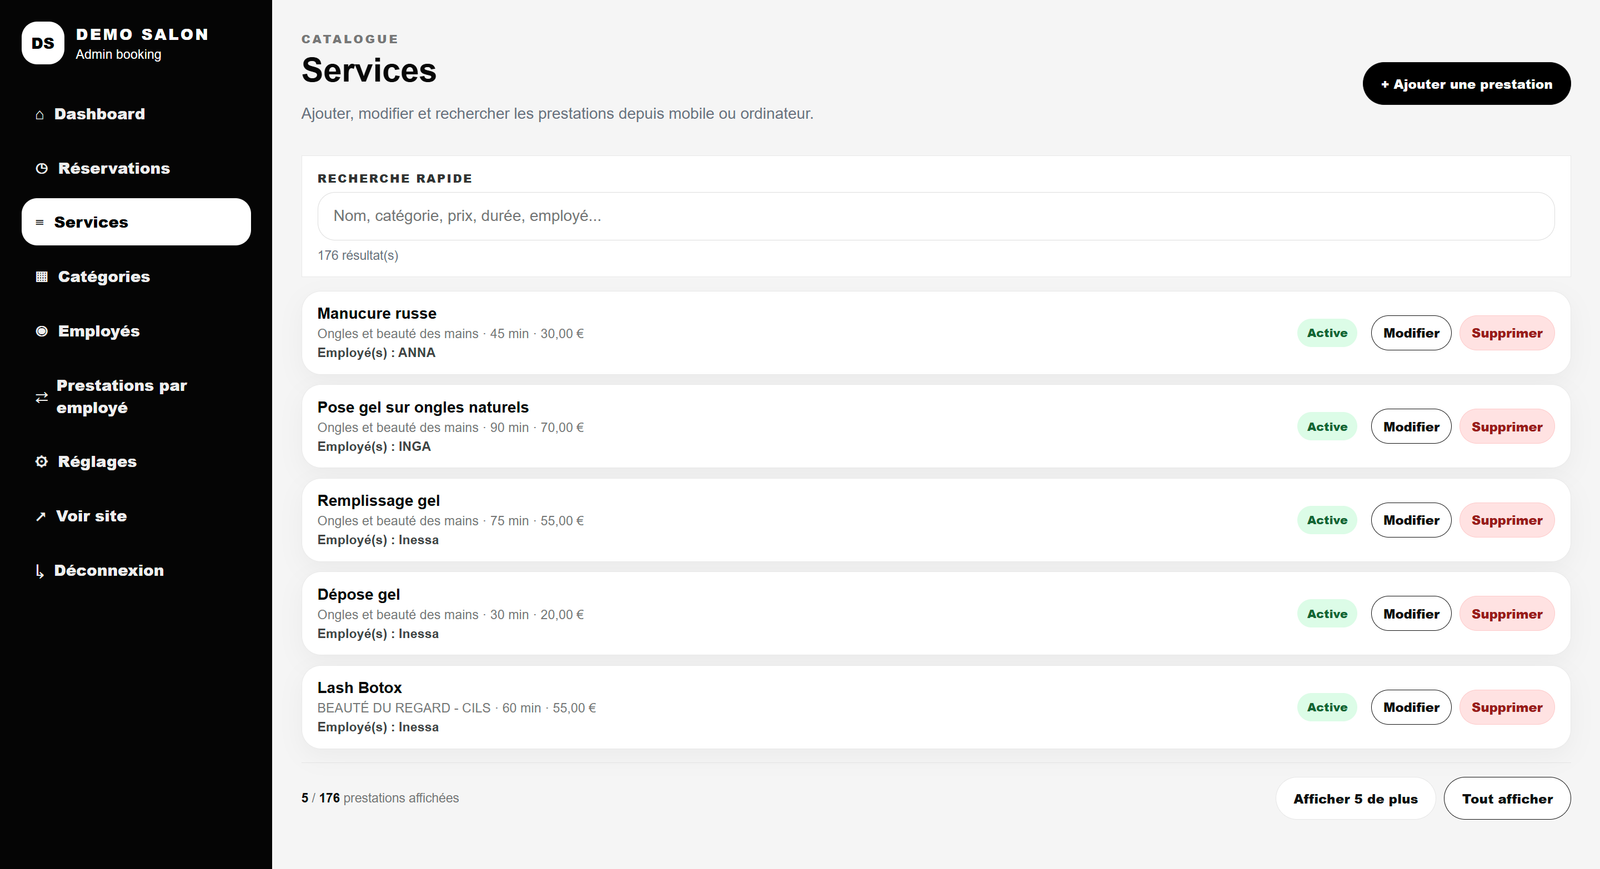Click Tout afficher to show all
This screenshot has width=1600, height=869.
[1507, 799]
